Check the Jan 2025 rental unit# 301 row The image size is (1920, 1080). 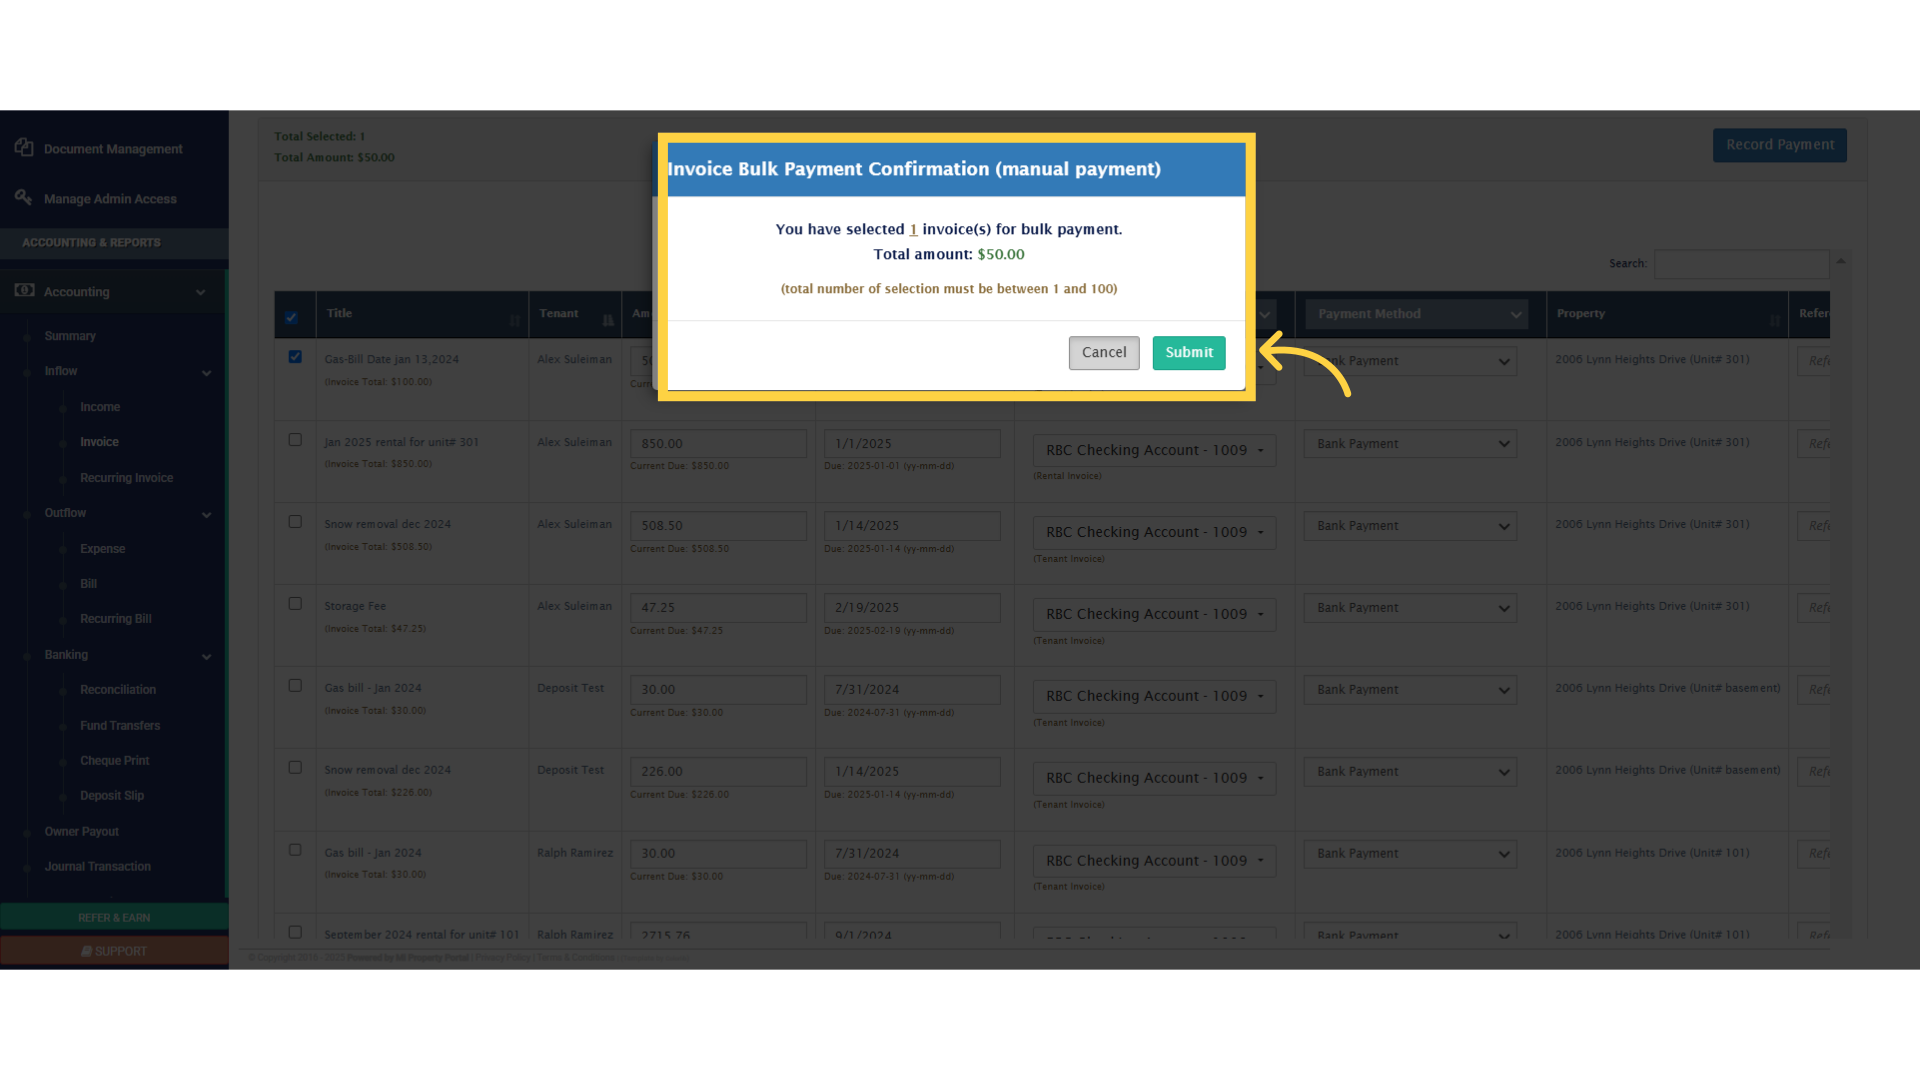[295, 440]
